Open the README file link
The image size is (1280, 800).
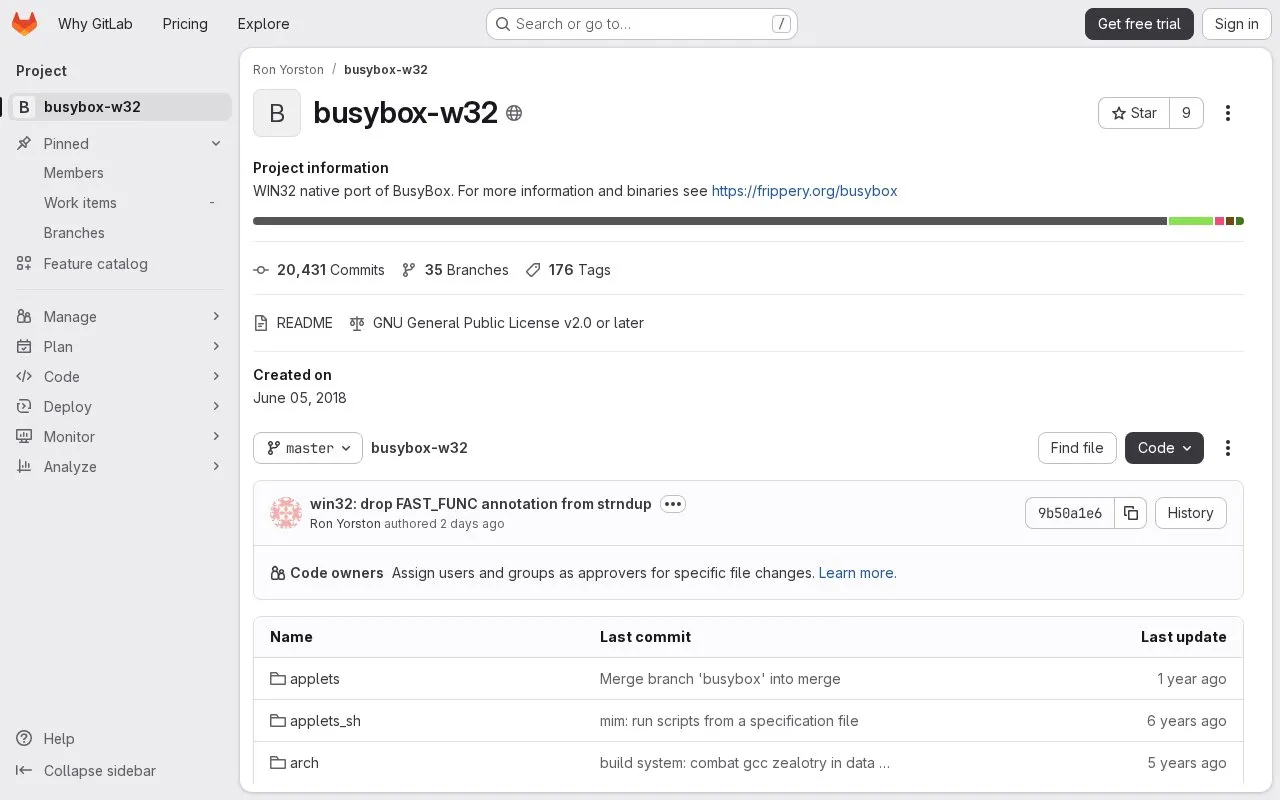click(x=293, y=323)
